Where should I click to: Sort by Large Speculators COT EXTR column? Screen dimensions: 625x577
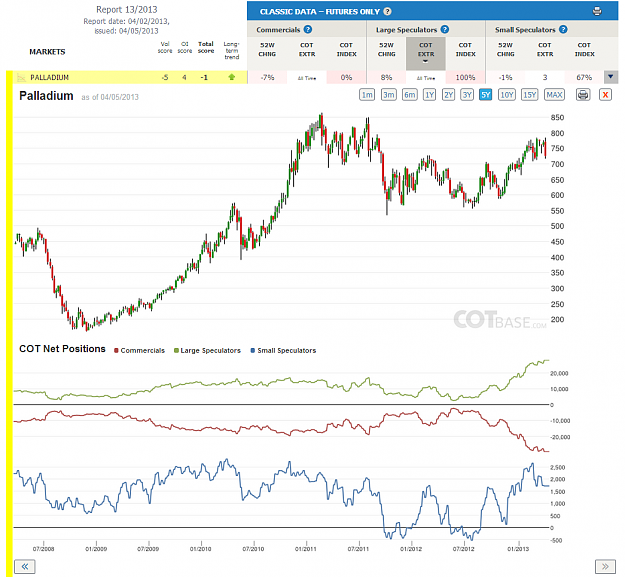[x=426, y=53]
